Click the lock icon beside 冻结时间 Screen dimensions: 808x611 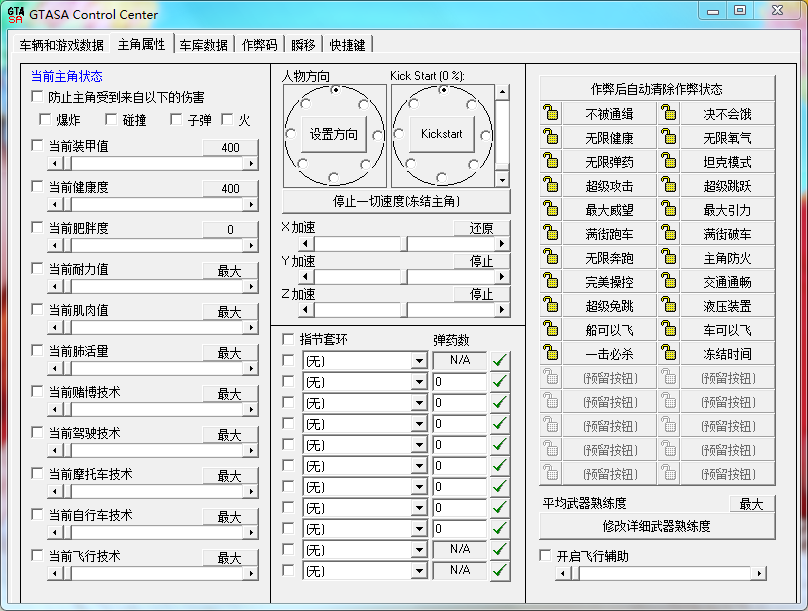click(668, 353)
